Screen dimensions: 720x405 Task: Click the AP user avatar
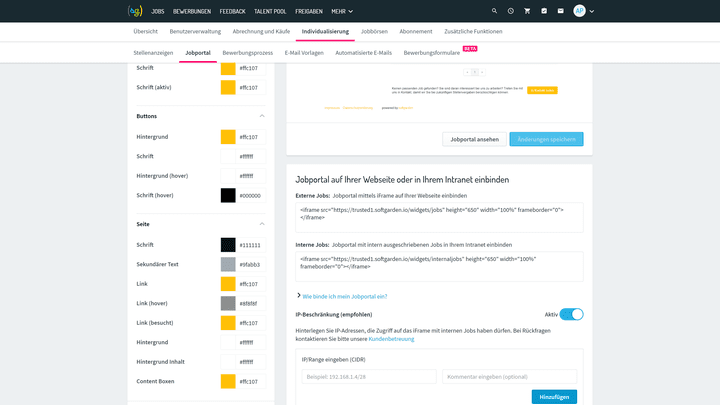pyautogui.click(x=580, y=11)
